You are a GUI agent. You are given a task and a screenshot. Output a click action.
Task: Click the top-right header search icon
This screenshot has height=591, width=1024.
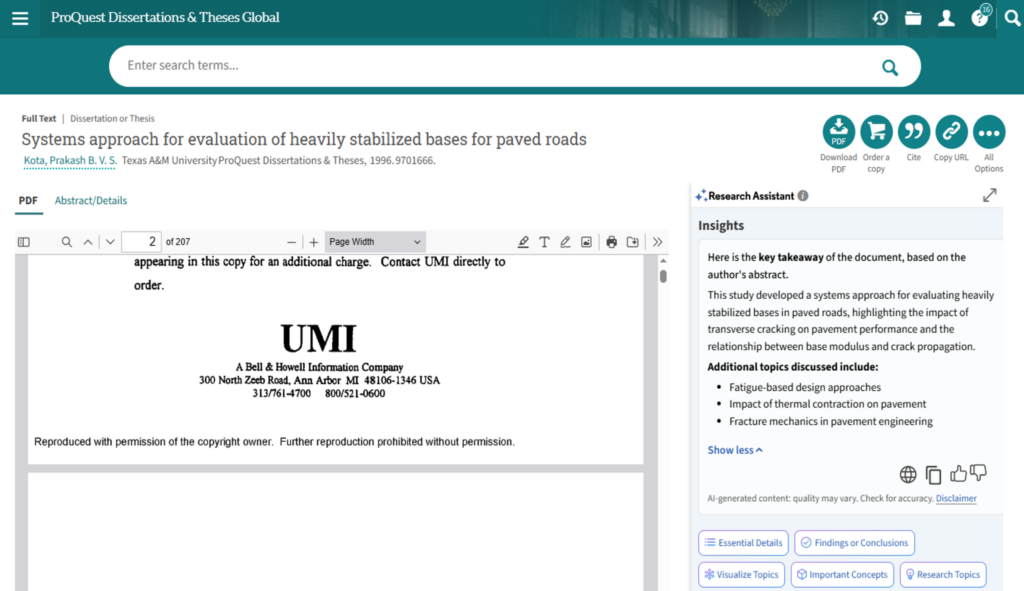(1012, 18)
